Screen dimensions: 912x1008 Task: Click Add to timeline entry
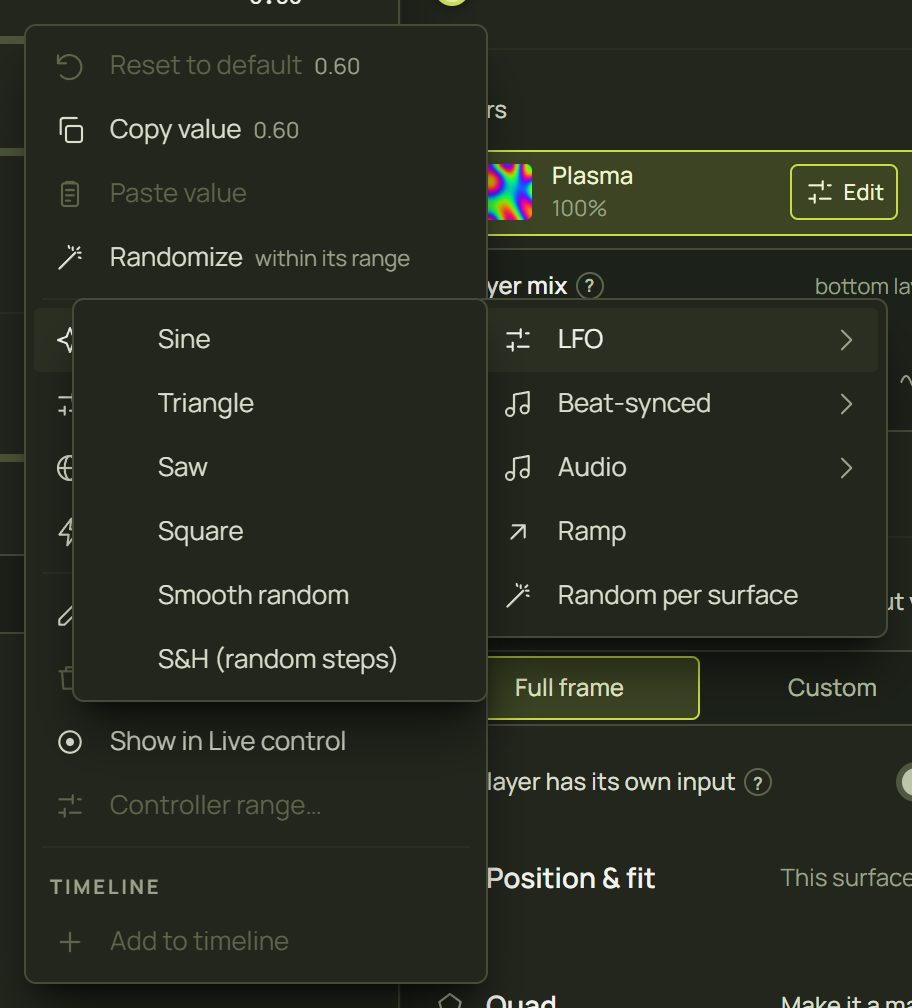pos(256,942)
